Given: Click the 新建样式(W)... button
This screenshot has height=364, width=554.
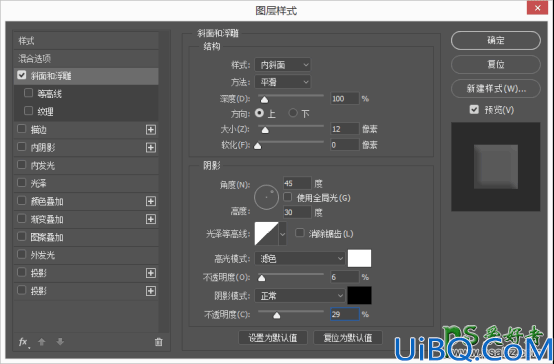Looking at the screenshot, I should [x=496, y=88].
